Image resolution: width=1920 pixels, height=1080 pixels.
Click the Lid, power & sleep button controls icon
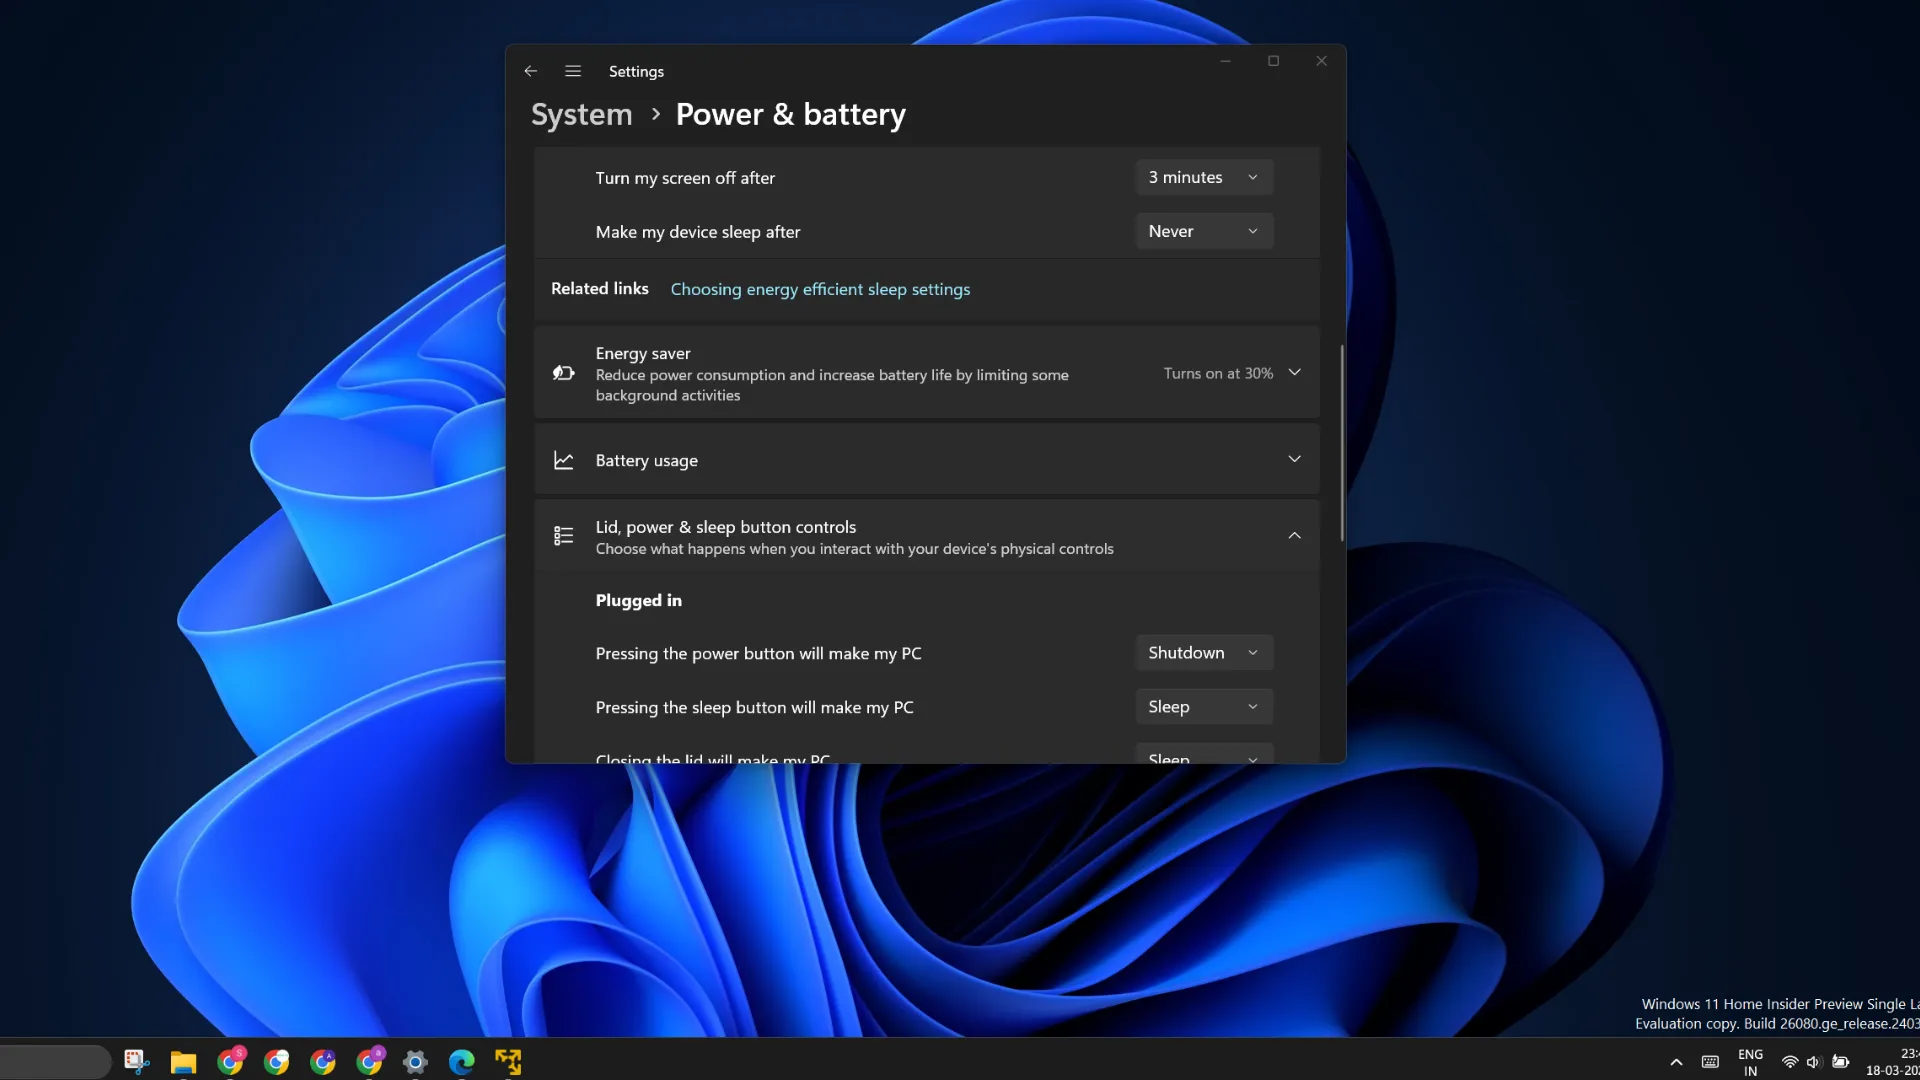tap(563, 535)
